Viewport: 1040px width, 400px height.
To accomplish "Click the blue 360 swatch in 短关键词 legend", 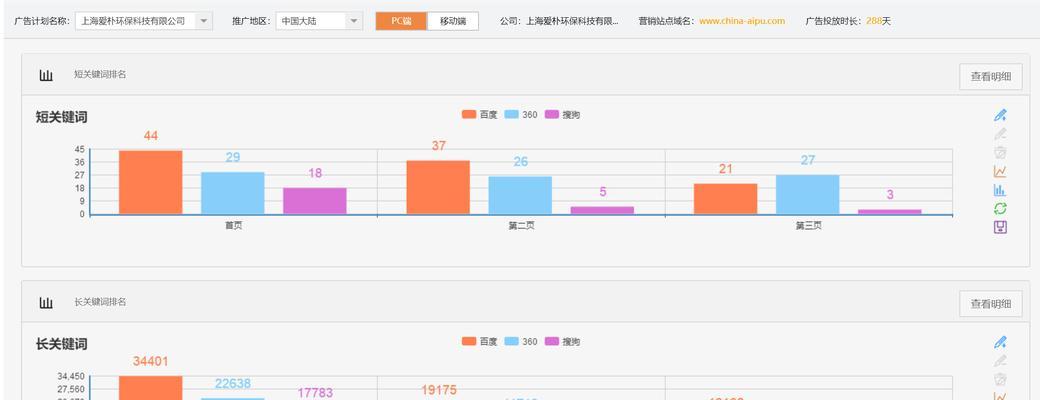I will point(511,115).
